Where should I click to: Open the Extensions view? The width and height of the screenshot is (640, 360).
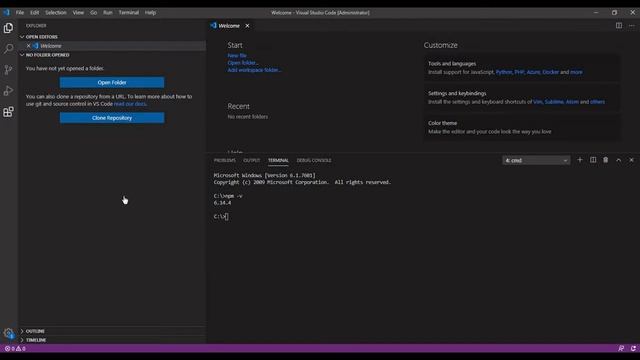click(x=8, y=112)
